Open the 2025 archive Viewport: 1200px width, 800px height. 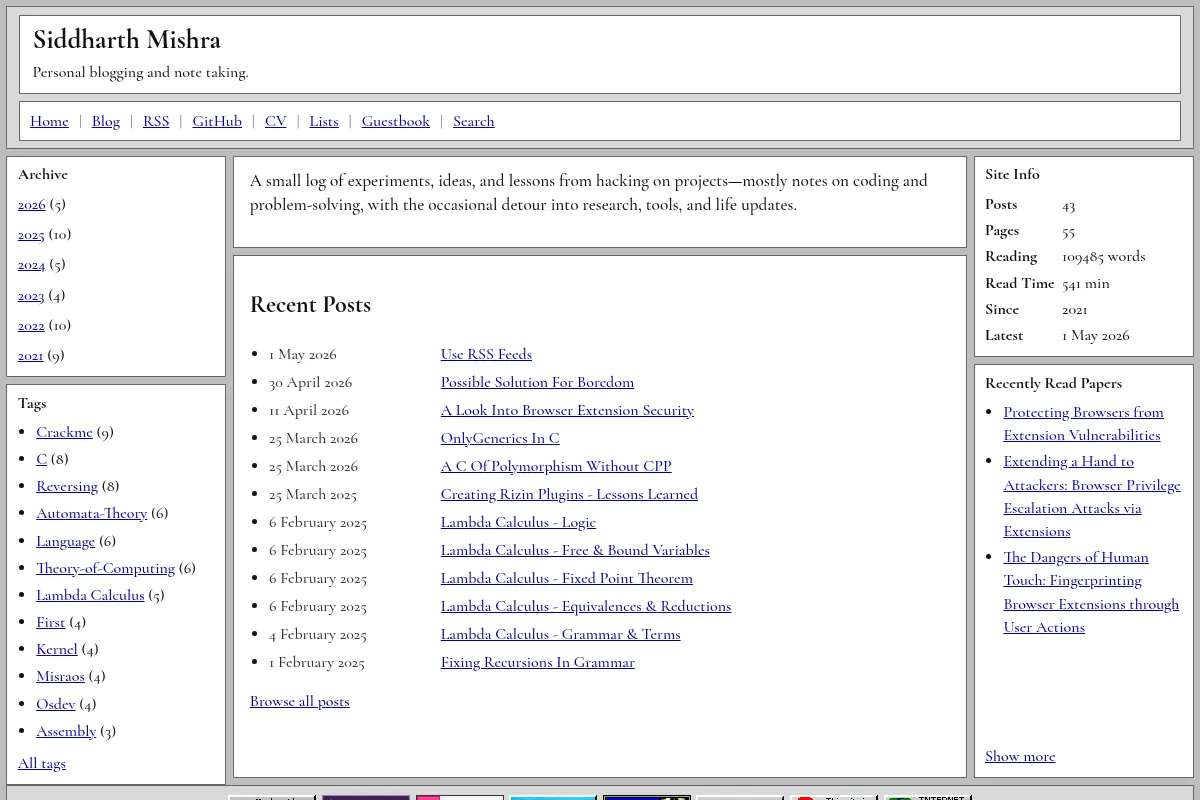(31, 234)
